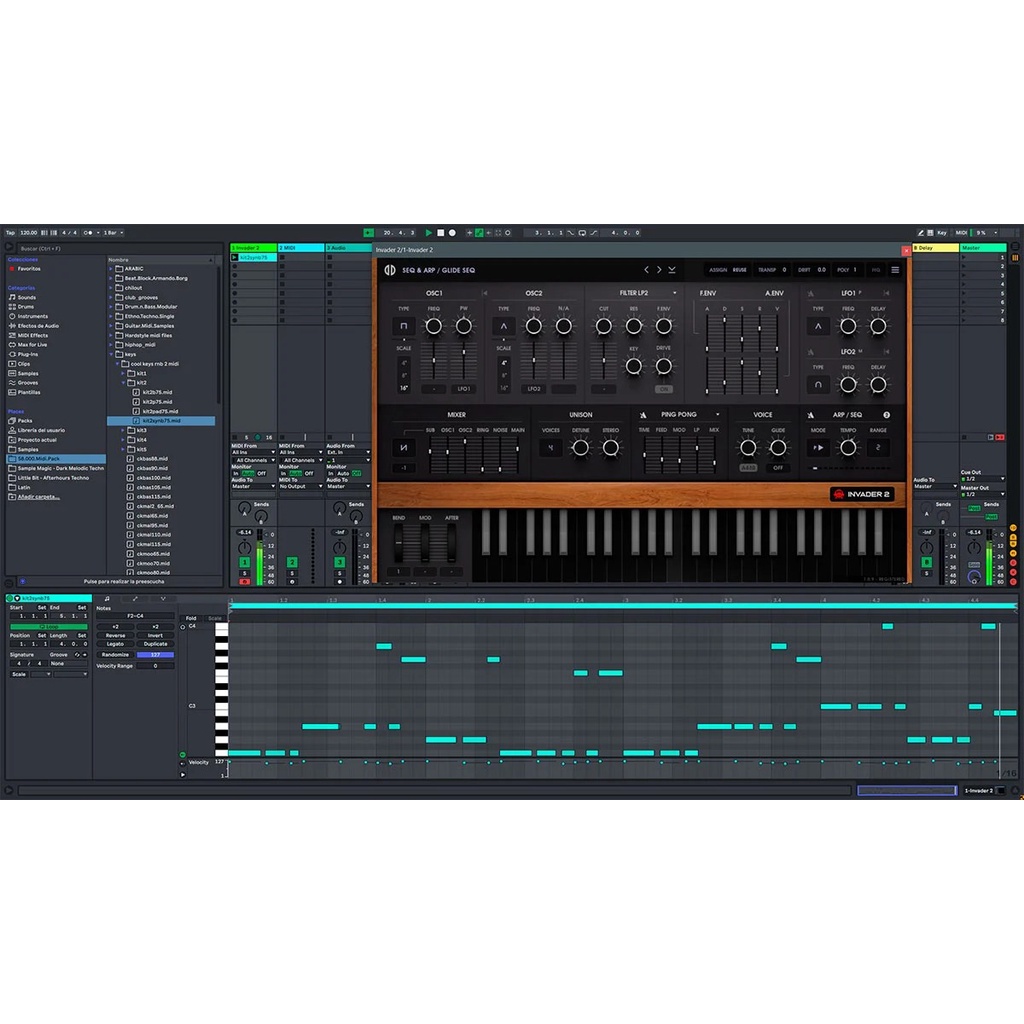Open ARP / SEQ help icon

[x=886, y=415]
